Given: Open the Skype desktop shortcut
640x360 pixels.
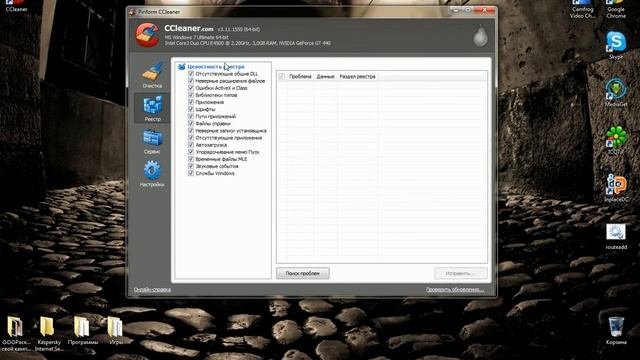Looking at the screenshot, I should click(616, 45).
